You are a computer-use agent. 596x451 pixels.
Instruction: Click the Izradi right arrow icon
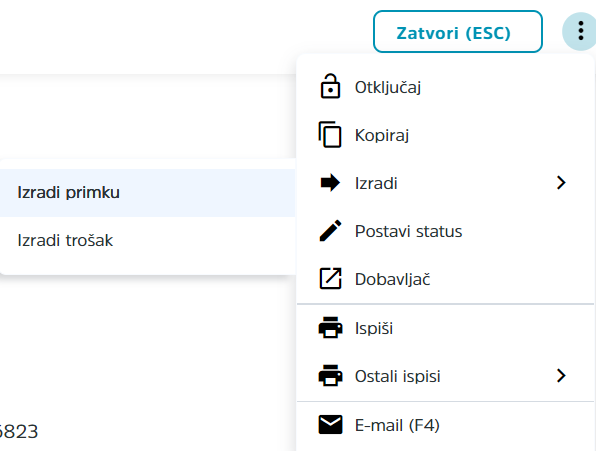pyautogui.click(x=330, y=183)
